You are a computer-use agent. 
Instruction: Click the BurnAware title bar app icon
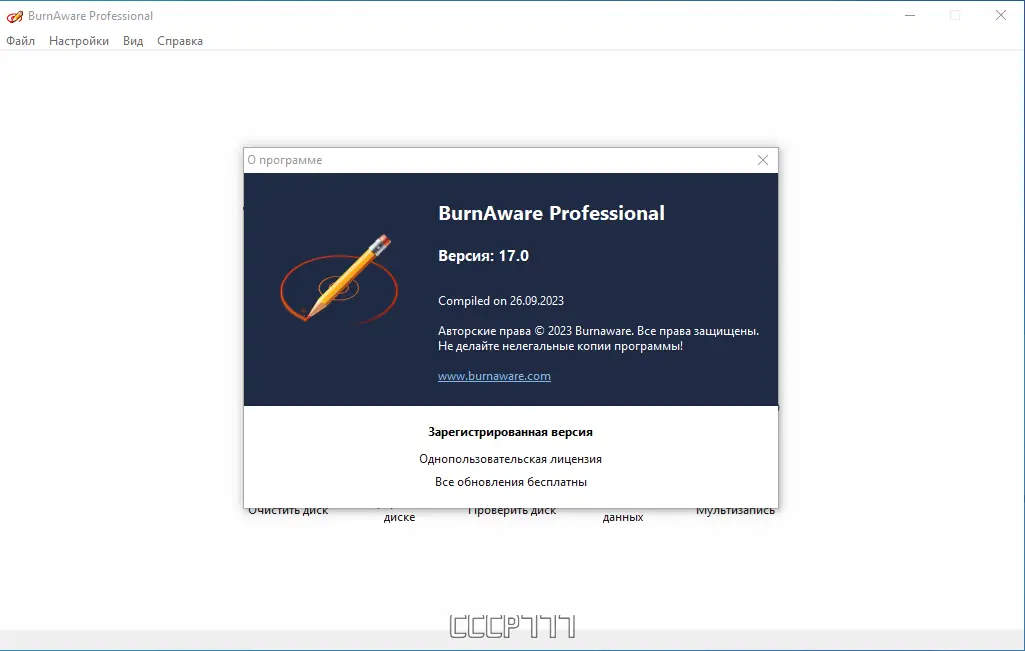(14, 16)
